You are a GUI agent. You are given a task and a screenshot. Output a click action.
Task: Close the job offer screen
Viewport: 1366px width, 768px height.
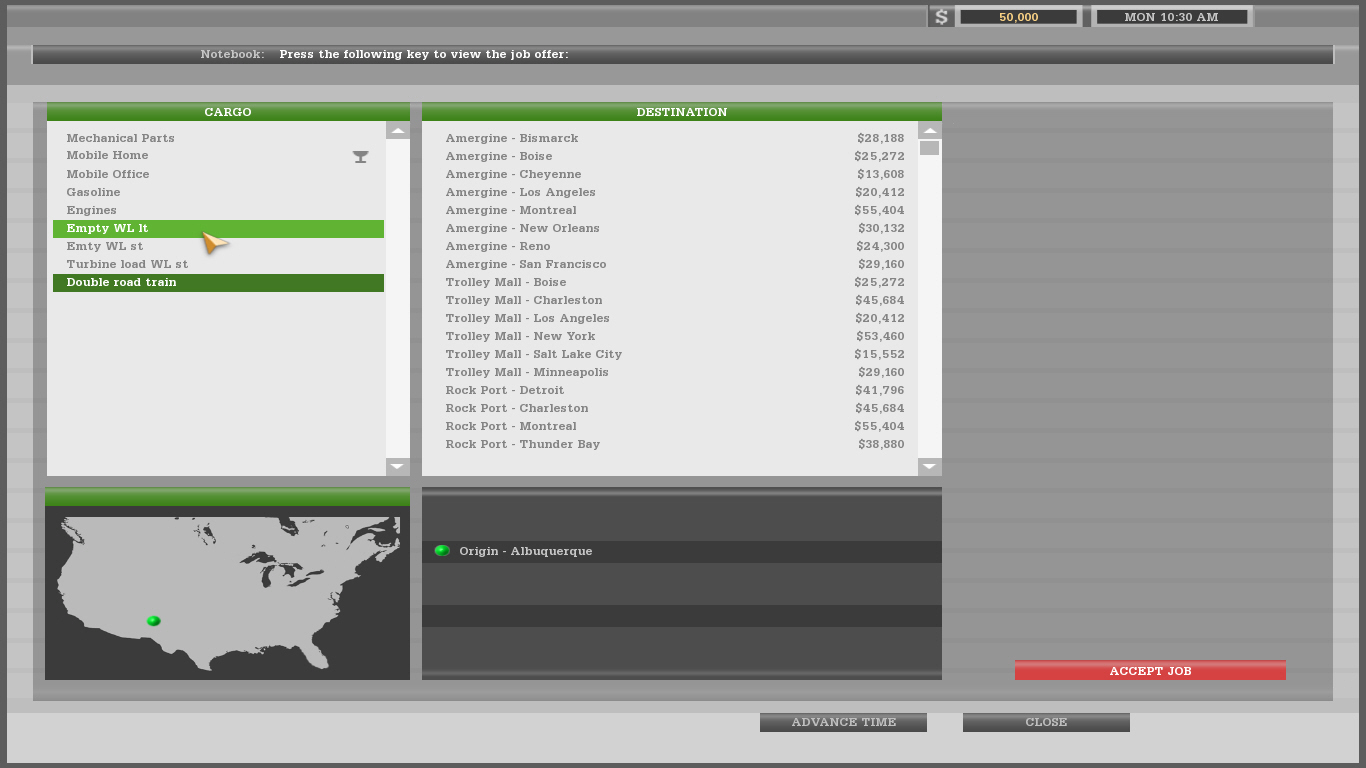tap(1046, 722)
